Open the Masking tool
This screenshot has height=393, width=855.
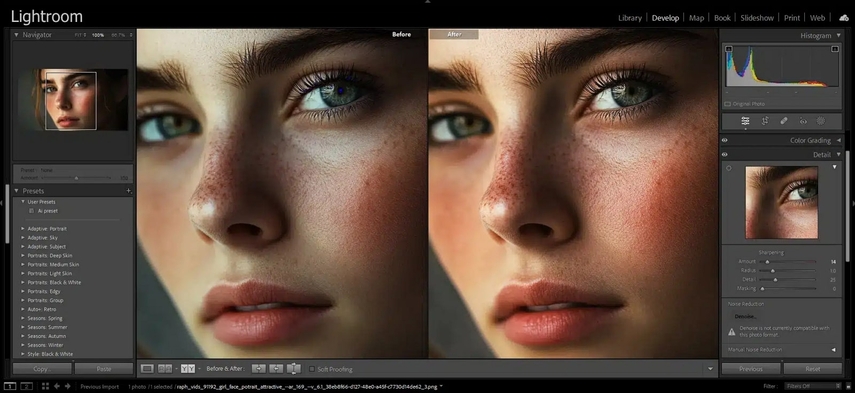click(821, 121)
